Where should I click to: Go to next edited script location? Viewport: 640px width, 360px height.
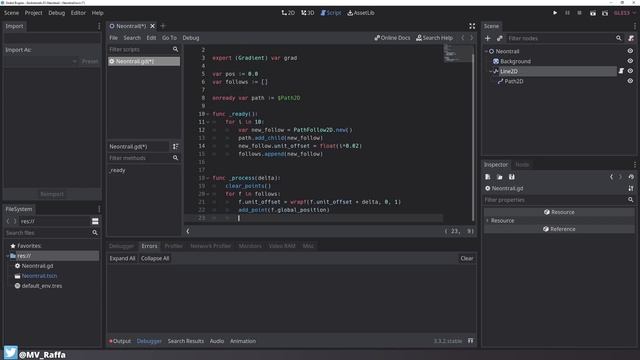(471, 38)
